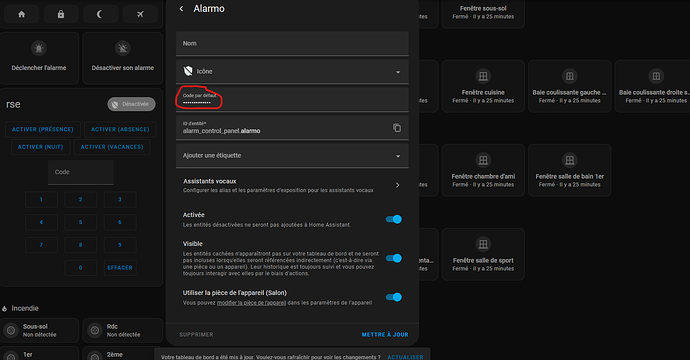The height and width of the screenshot is (360, 690).
Task: Click Activer (Nuit) button
Action: 40,147
